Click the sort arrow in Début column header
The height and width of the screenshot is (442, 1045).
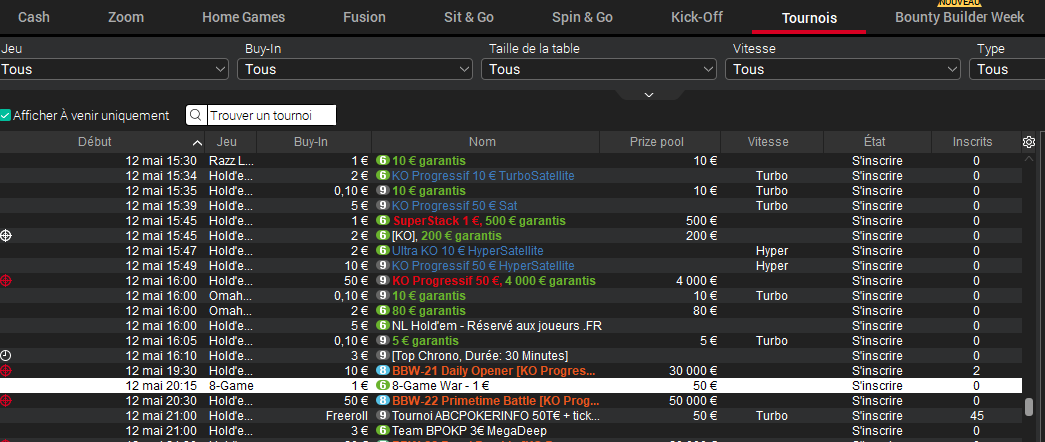pos(197,143)
